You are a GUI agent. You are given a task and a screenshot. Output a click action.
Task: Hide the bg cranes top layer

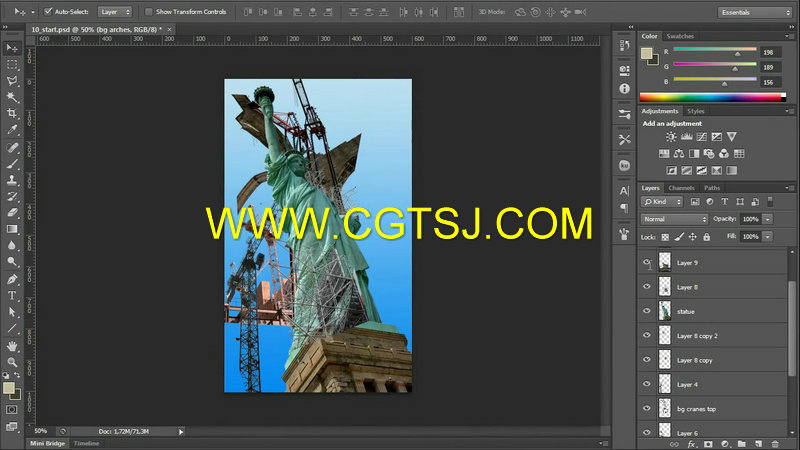click(x=647, y=408)
